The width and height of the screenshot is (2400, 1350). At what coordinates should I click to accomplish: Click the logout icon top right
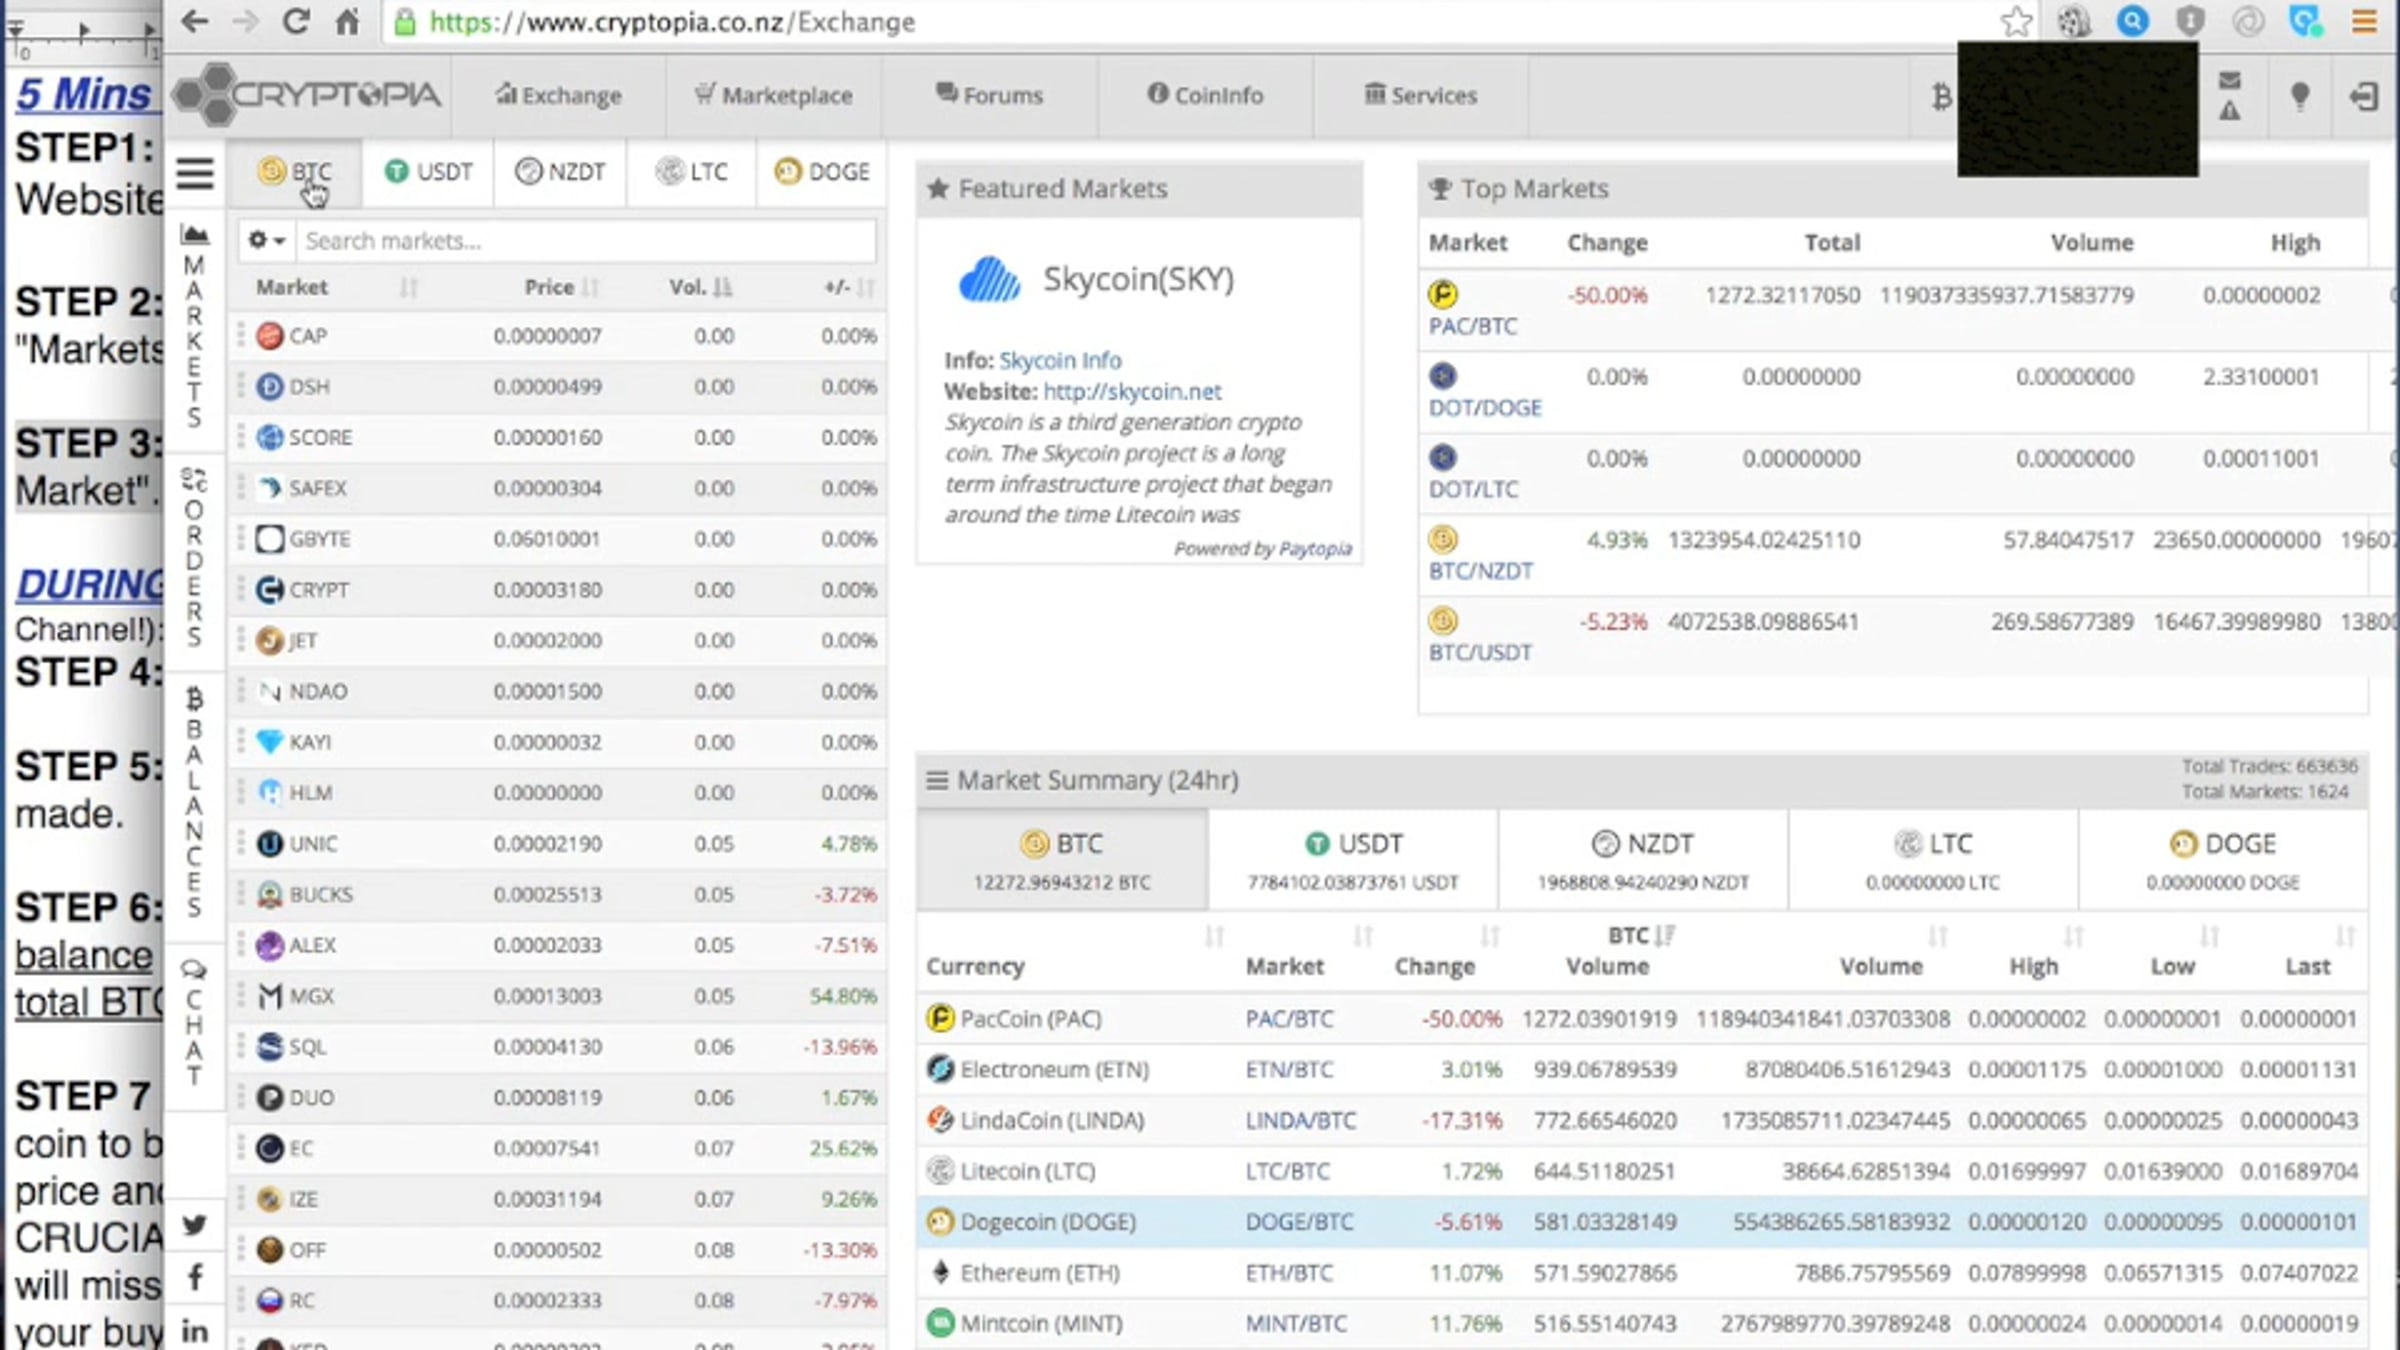coord(2364,96)
